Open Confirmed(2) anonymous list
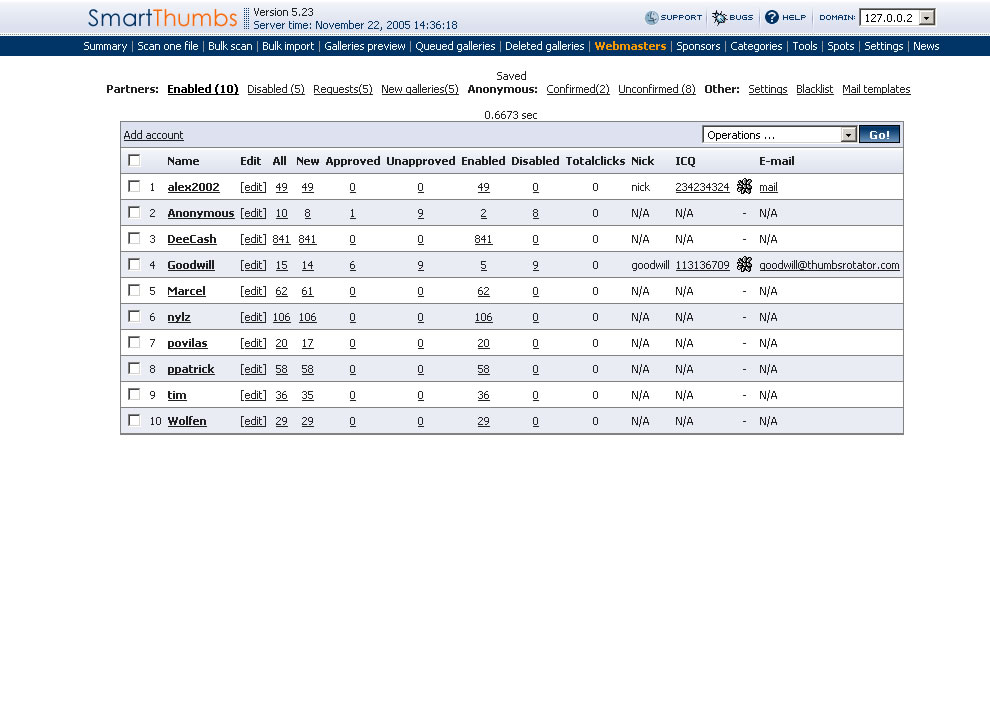Image resolution: width=990 pixels, height=726 pixels. 578,89
